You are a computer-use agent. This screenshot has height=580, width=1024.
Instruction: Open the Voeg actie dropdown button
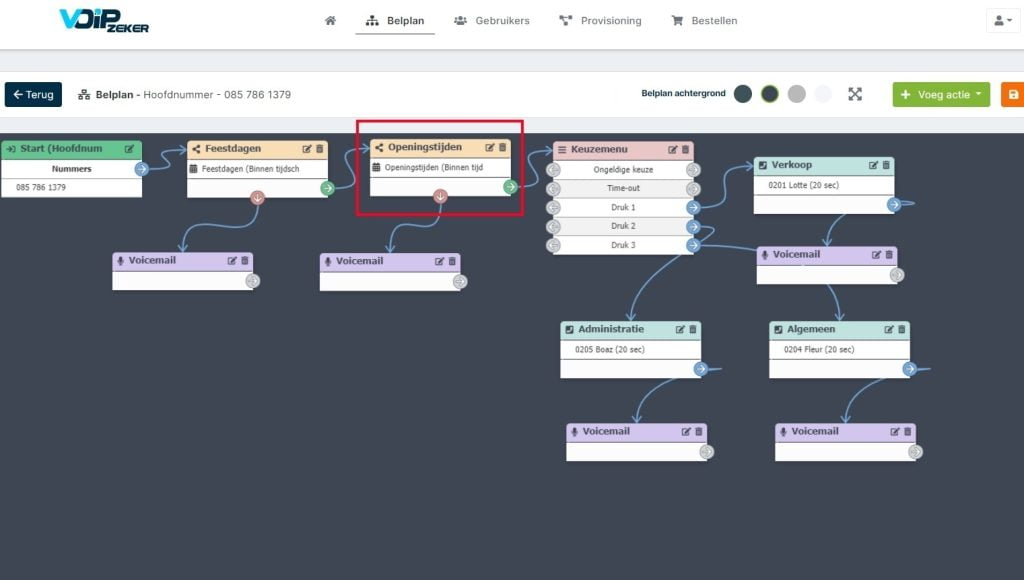pos(941,94)
